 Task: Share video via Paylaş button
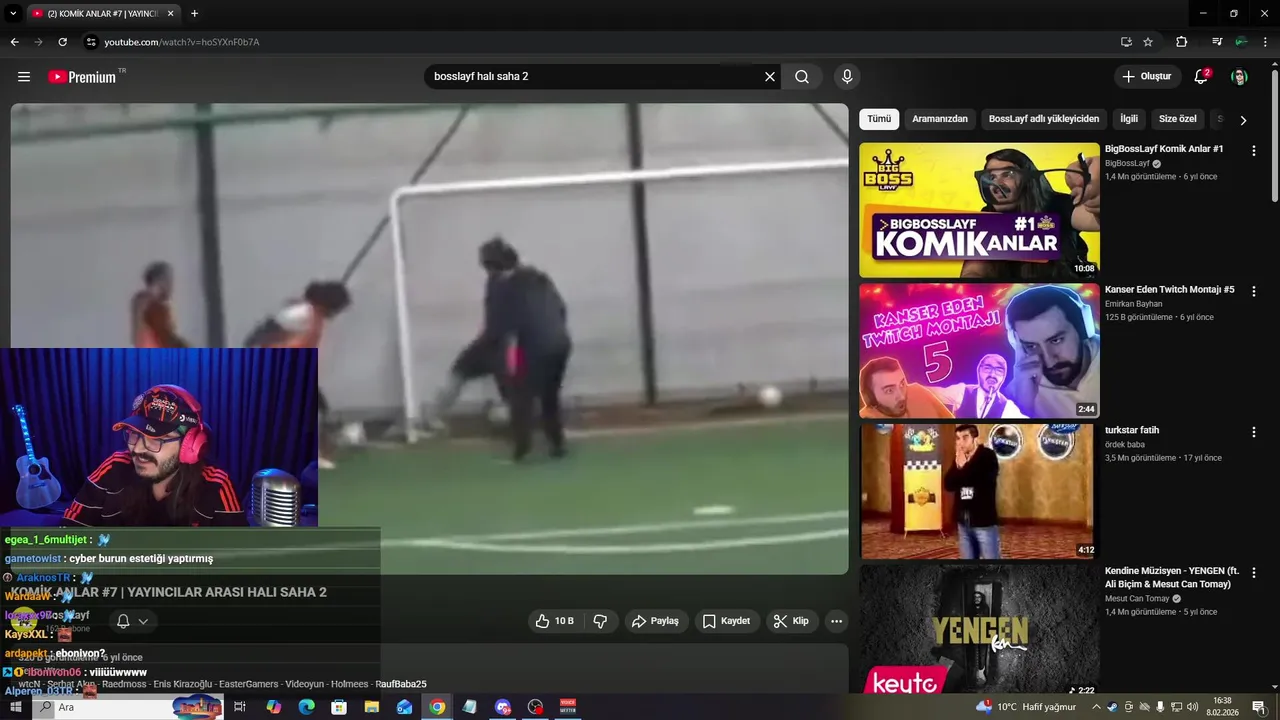coord(654,621)
